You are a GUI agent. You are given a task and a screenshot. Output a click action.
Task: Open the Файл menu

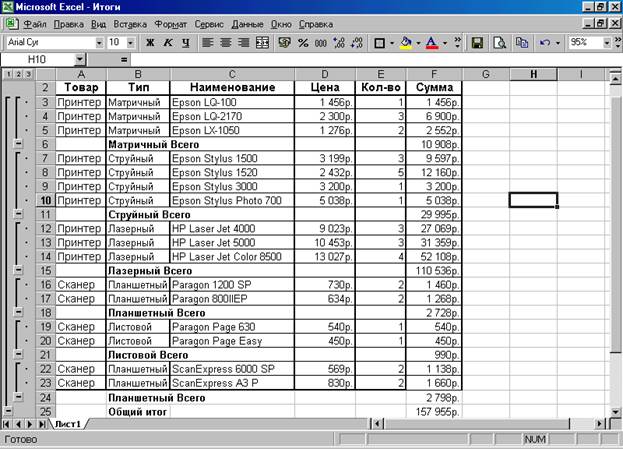[x=35, y=24]
